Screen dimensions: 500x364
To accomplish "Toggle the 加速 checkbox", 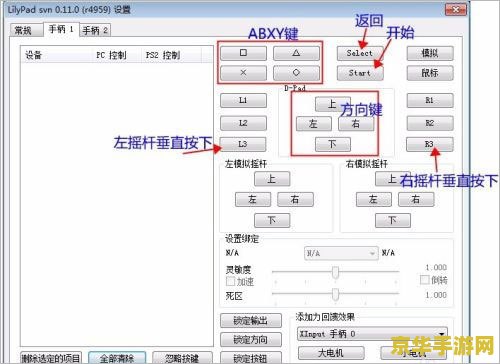I will coord(230,281).
